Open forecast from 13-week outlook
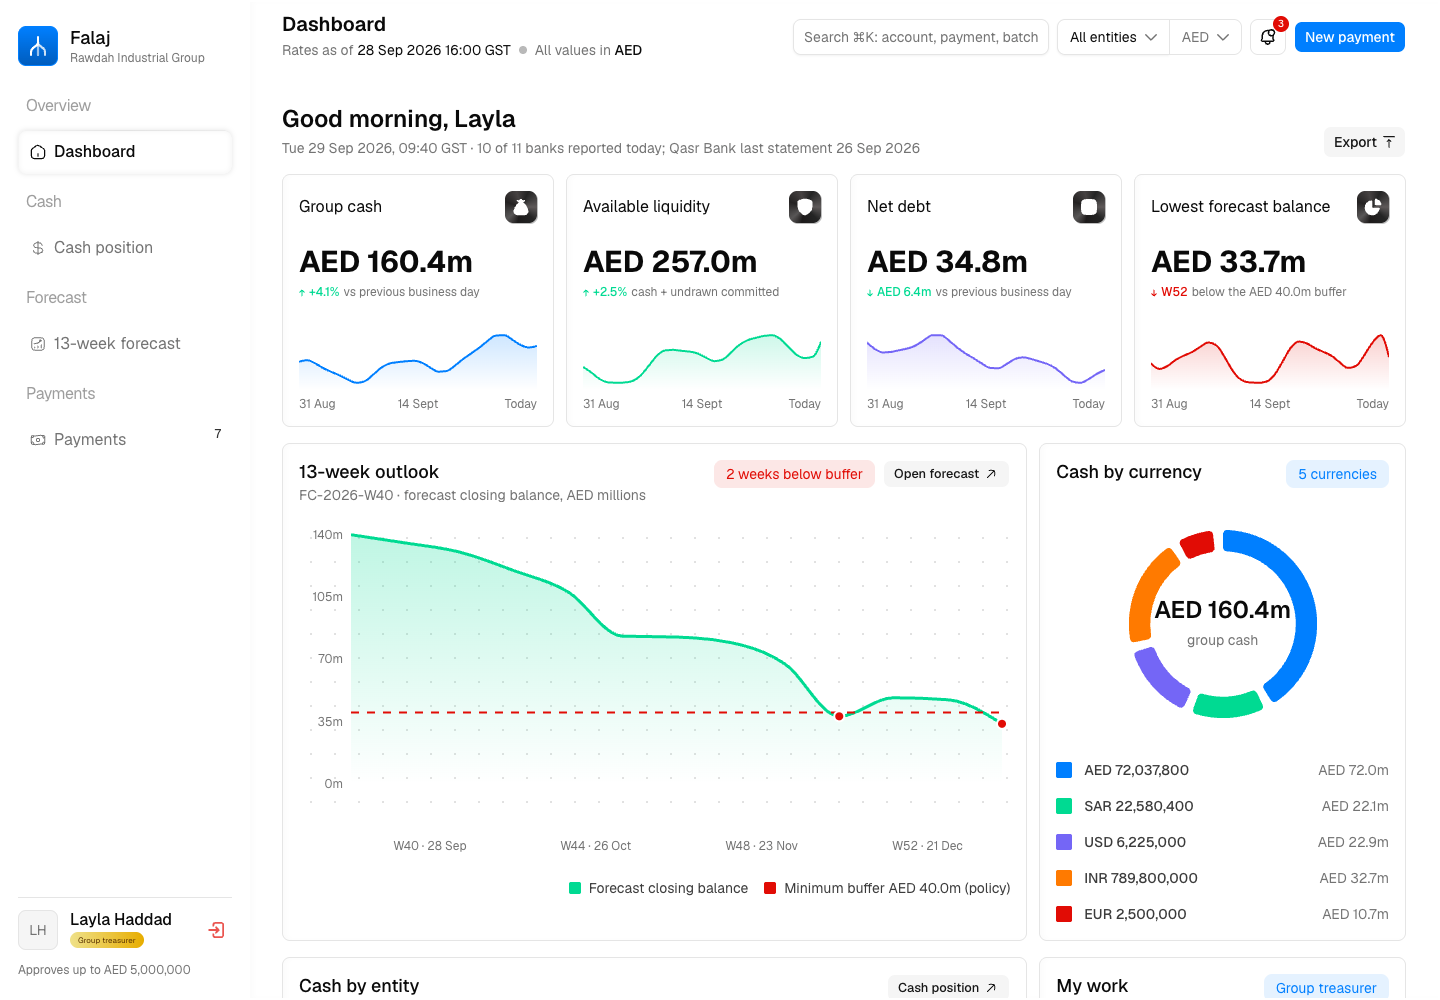 (945, 474)
